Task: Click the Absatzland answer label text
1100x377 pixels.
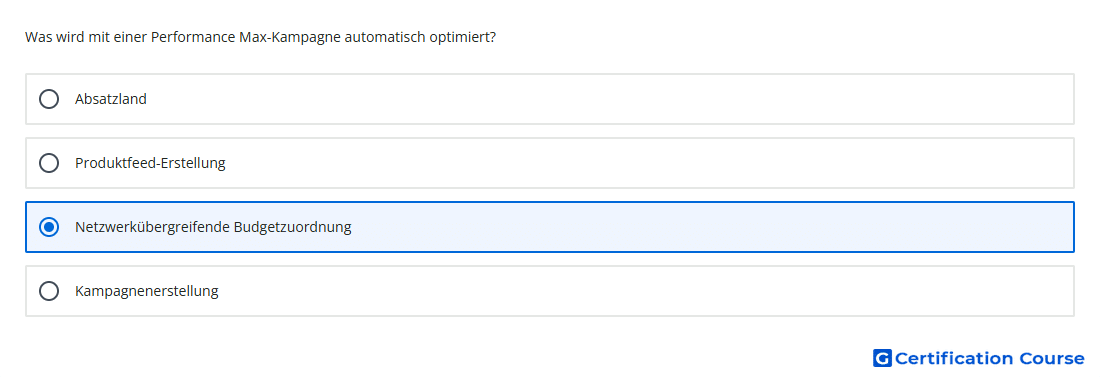Action: (x=111, y=99)
